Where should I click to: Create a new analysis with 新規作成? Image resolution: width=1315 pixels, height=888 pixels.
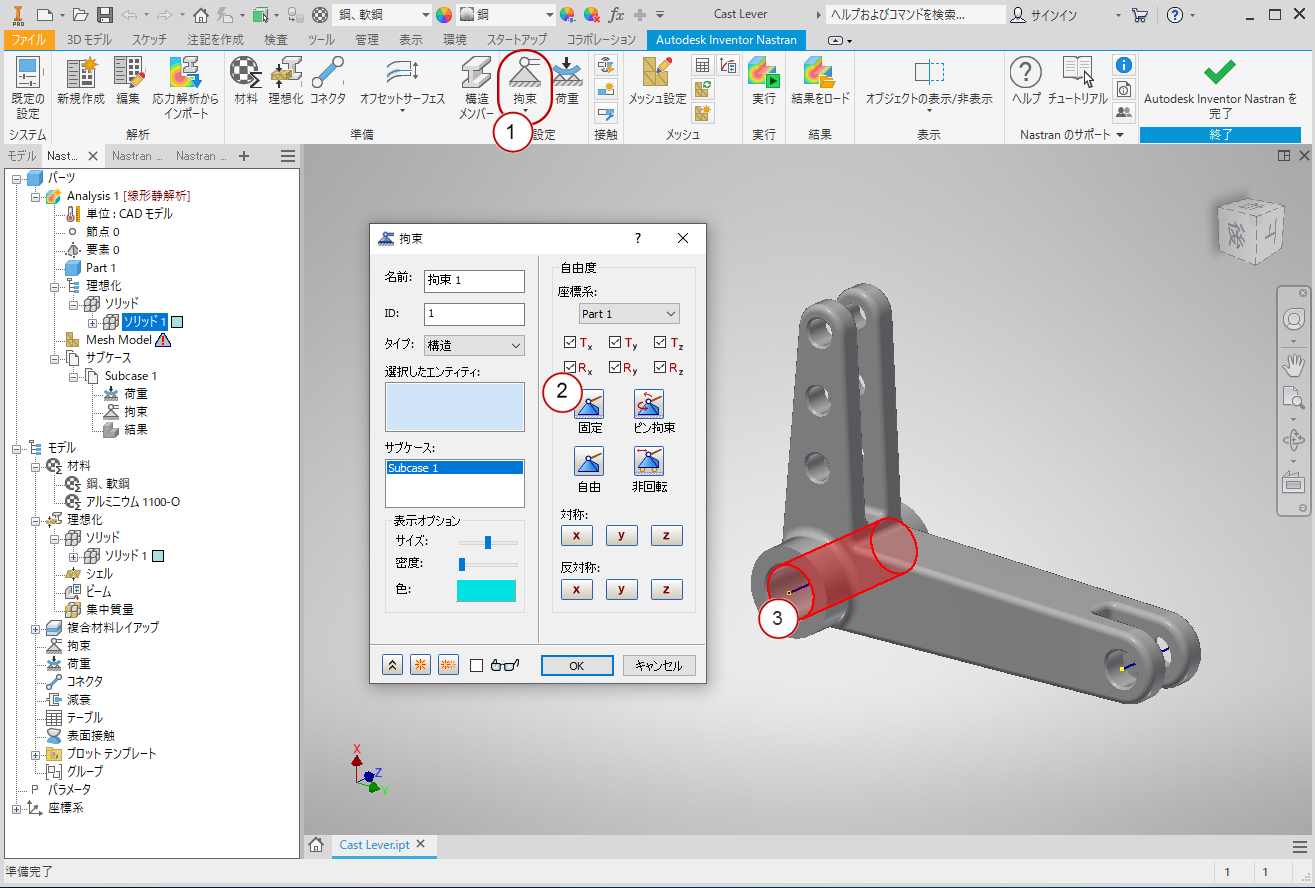tap(81, 82)
